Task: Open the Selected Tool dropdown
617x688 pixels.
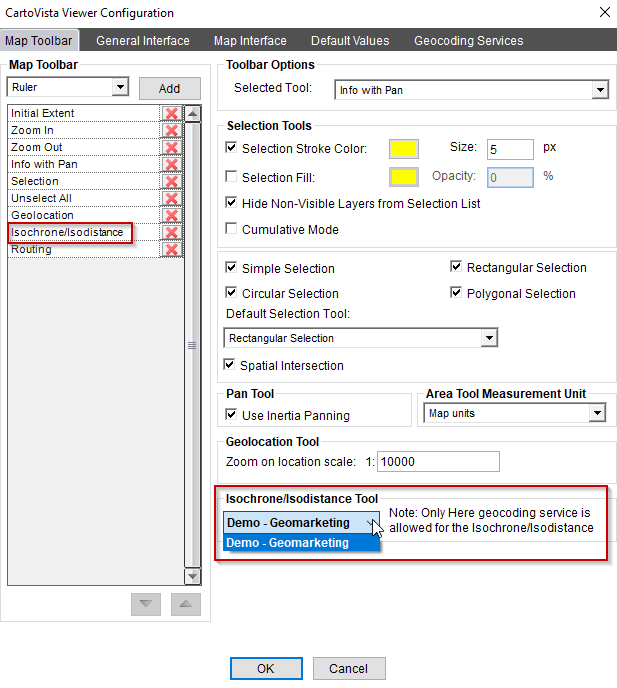Action: coord(600,90)
